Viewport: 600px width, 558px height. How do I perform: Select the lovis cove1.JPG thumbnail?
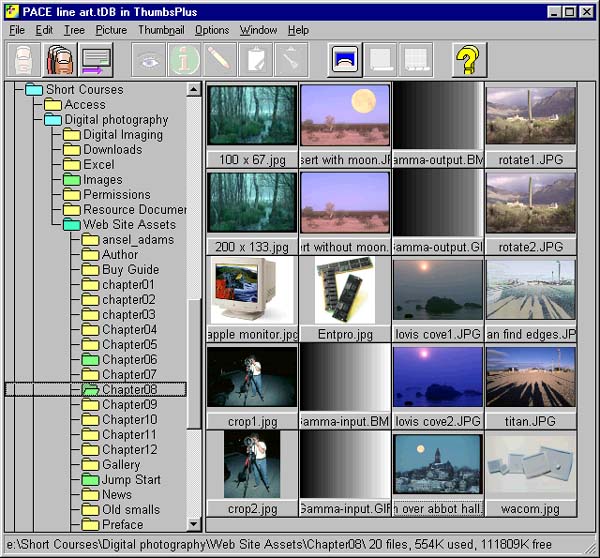(x=438, y=290)
